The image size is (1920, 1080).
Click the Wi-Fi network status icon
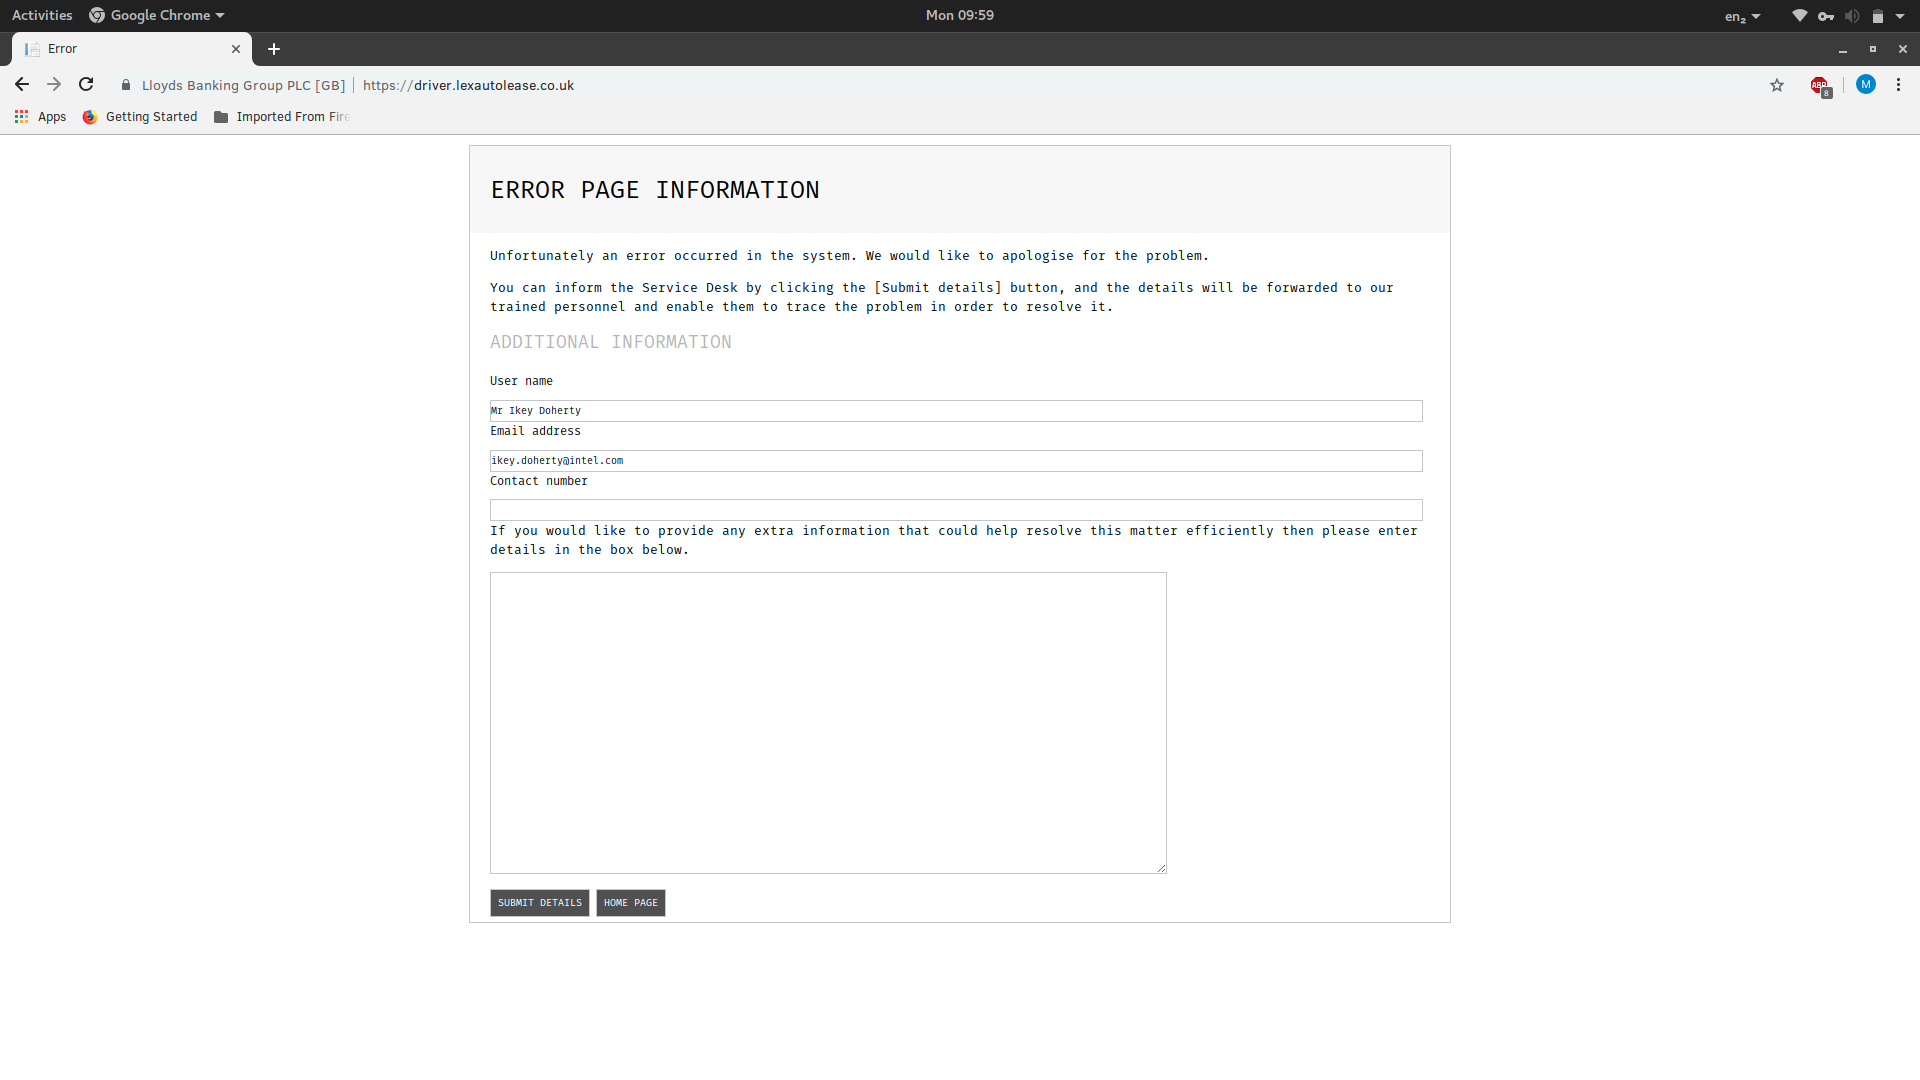[1800, 16]
